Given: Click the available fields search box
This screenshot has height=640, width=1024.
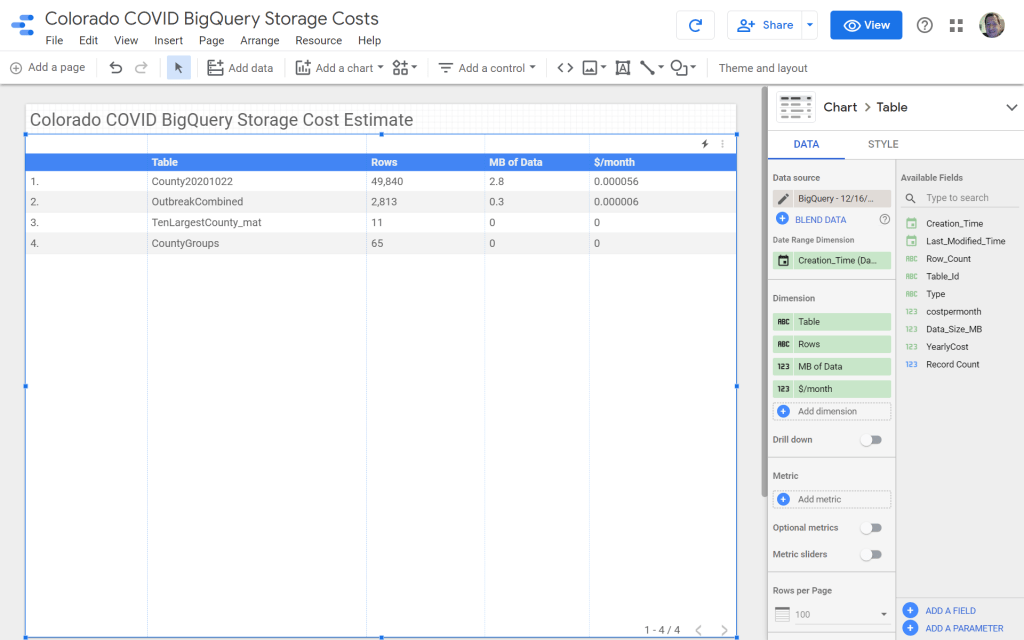Looking at the screenshot, I should point(957,198).
